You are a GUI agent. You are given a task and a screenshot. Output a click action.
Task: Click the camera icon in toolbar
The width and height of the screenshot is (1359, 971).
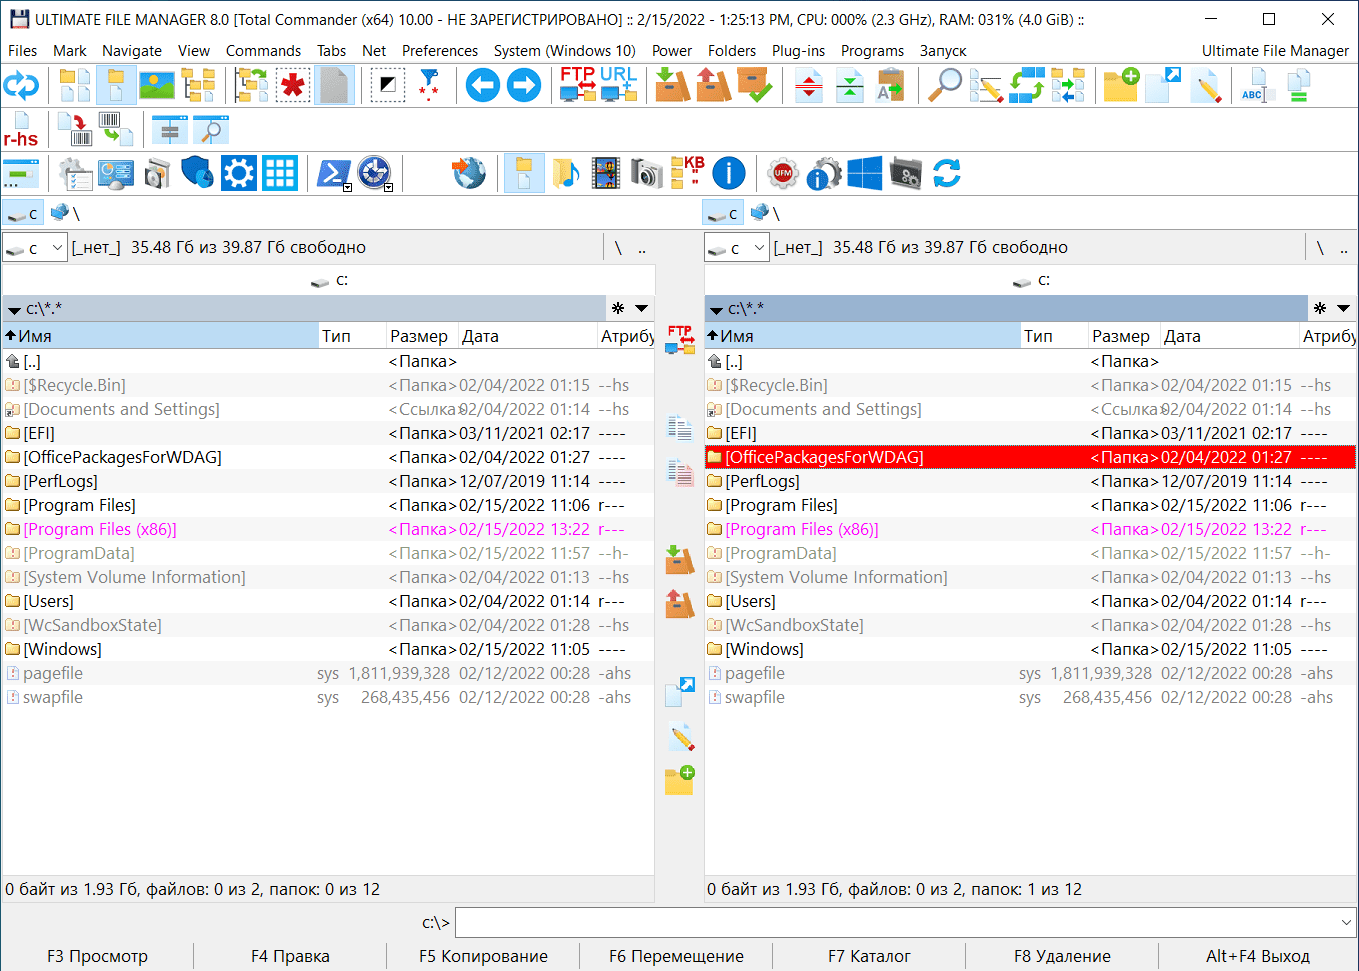coord(646,173)
